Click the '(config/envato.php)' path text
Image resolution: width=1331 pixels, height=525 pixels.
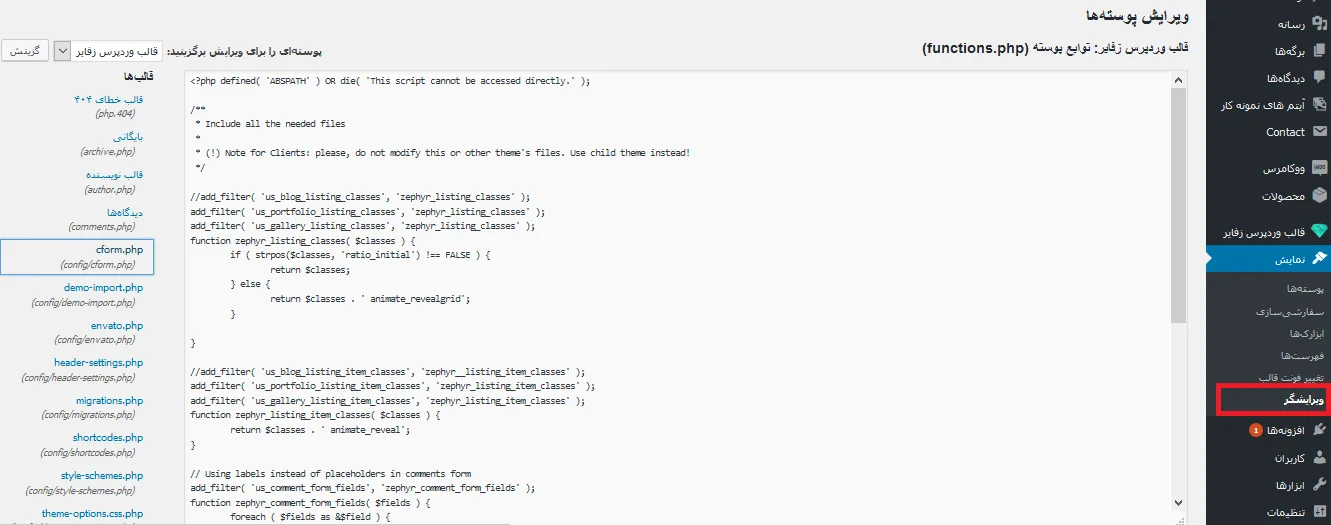[x=96, y=340]
